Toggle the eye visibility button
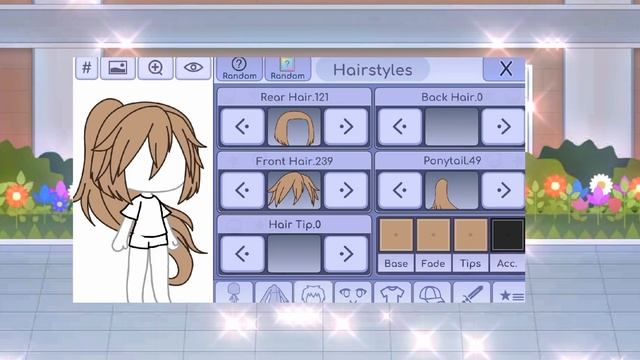The width and height of the screenshot is (640, 360). coord(193,68)
